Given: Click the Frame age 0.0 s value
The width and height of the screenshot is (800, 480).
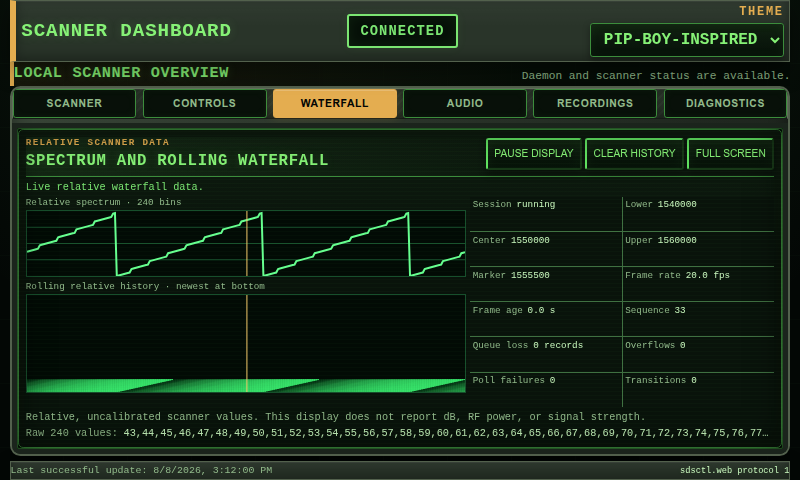Looking at the screenshot, I should tap(513, 310).
